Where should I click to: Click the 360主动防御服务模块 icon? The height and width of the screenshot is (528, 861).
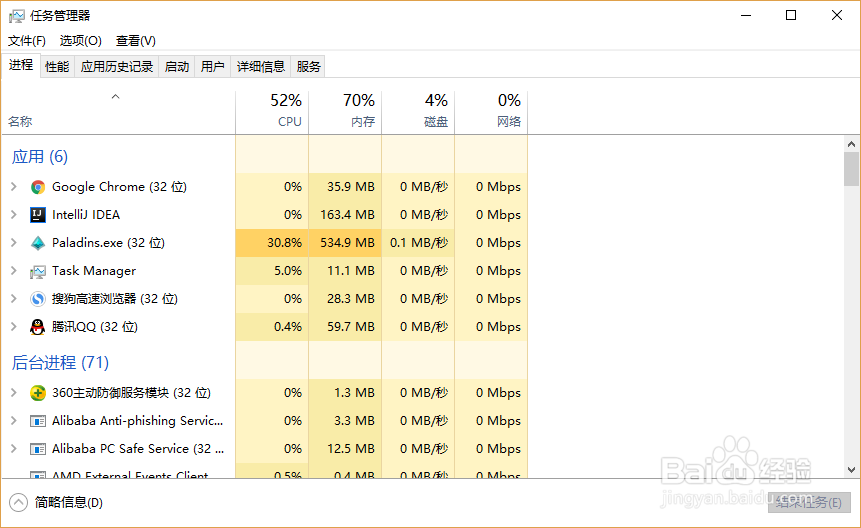38,393
